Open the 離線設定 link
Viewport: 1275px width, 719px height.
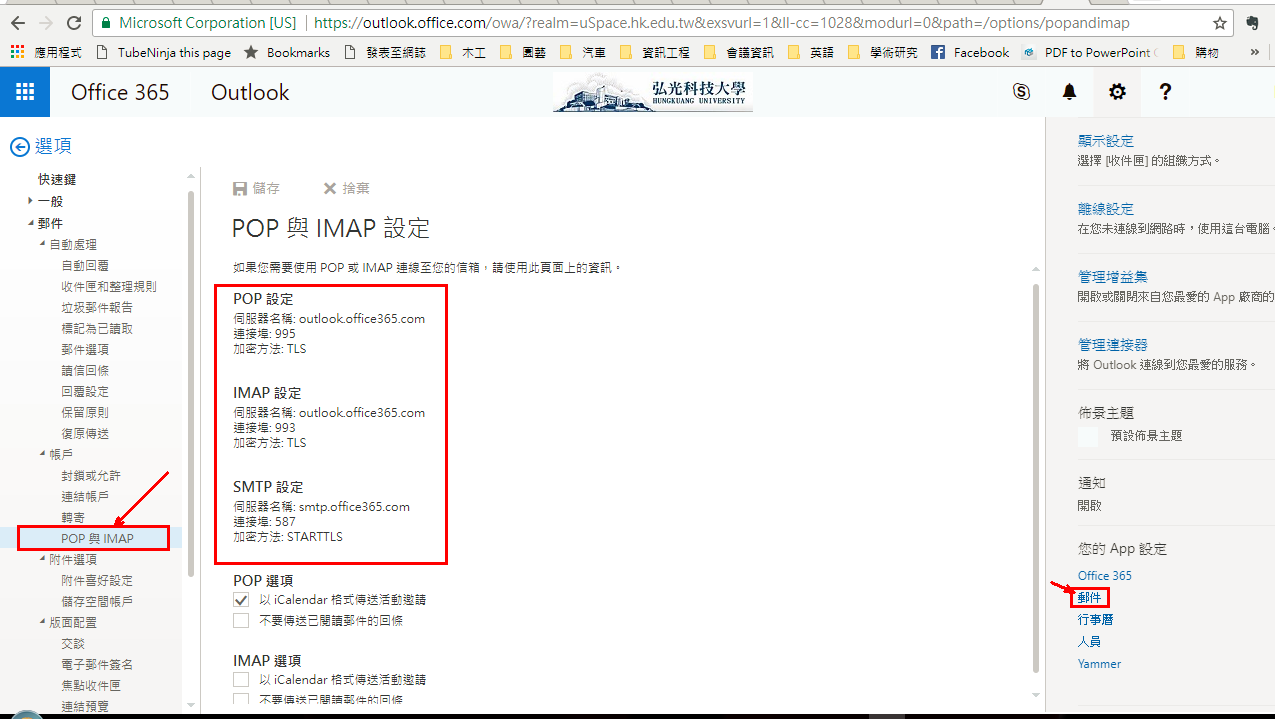point(1106,209)
